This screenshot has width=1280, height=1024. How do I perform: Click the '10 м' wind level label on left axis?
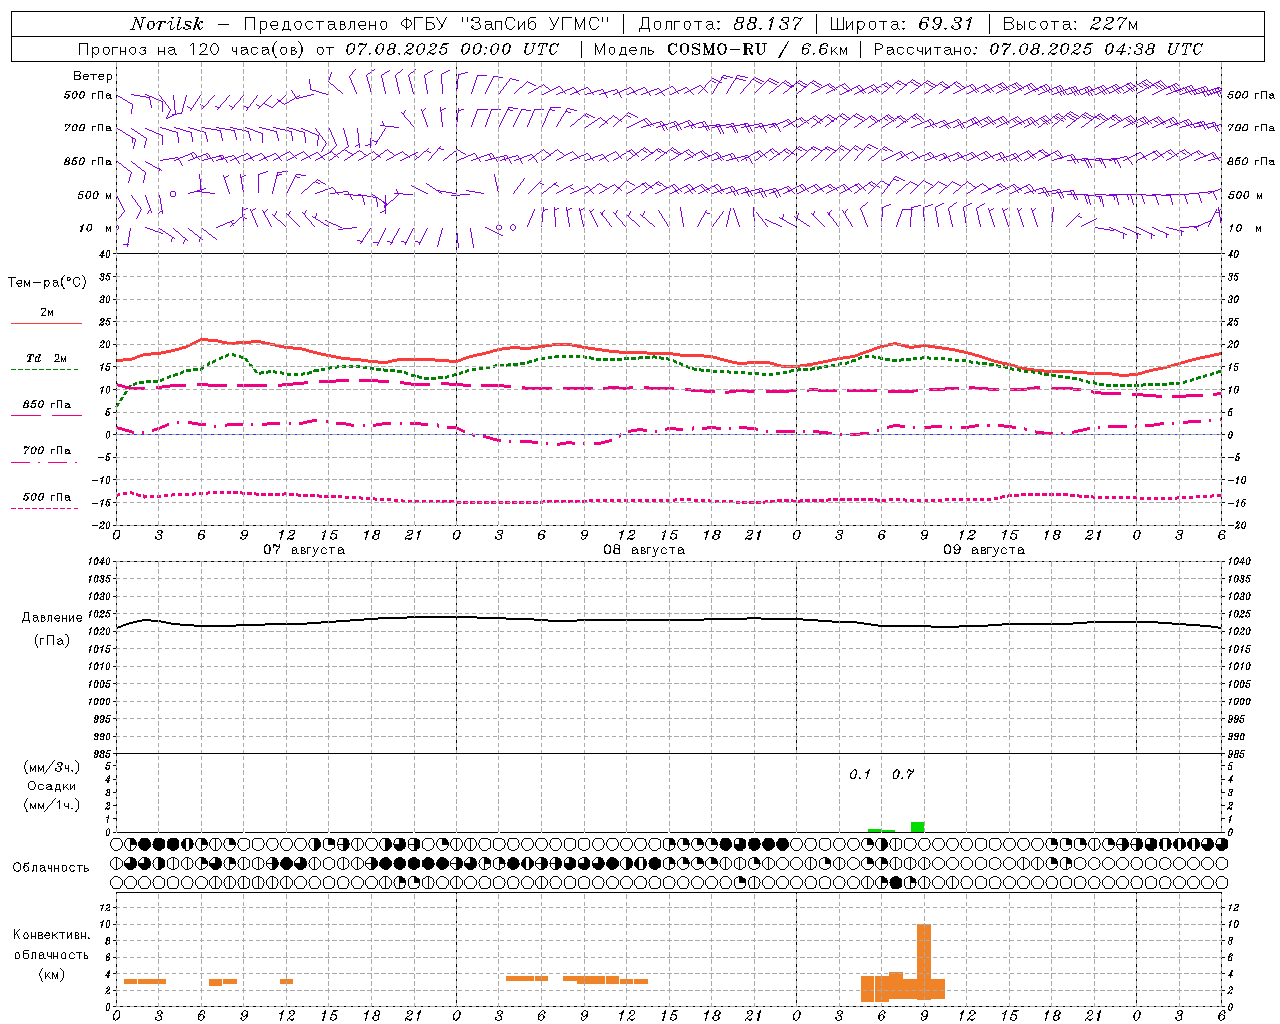[96, 228]
